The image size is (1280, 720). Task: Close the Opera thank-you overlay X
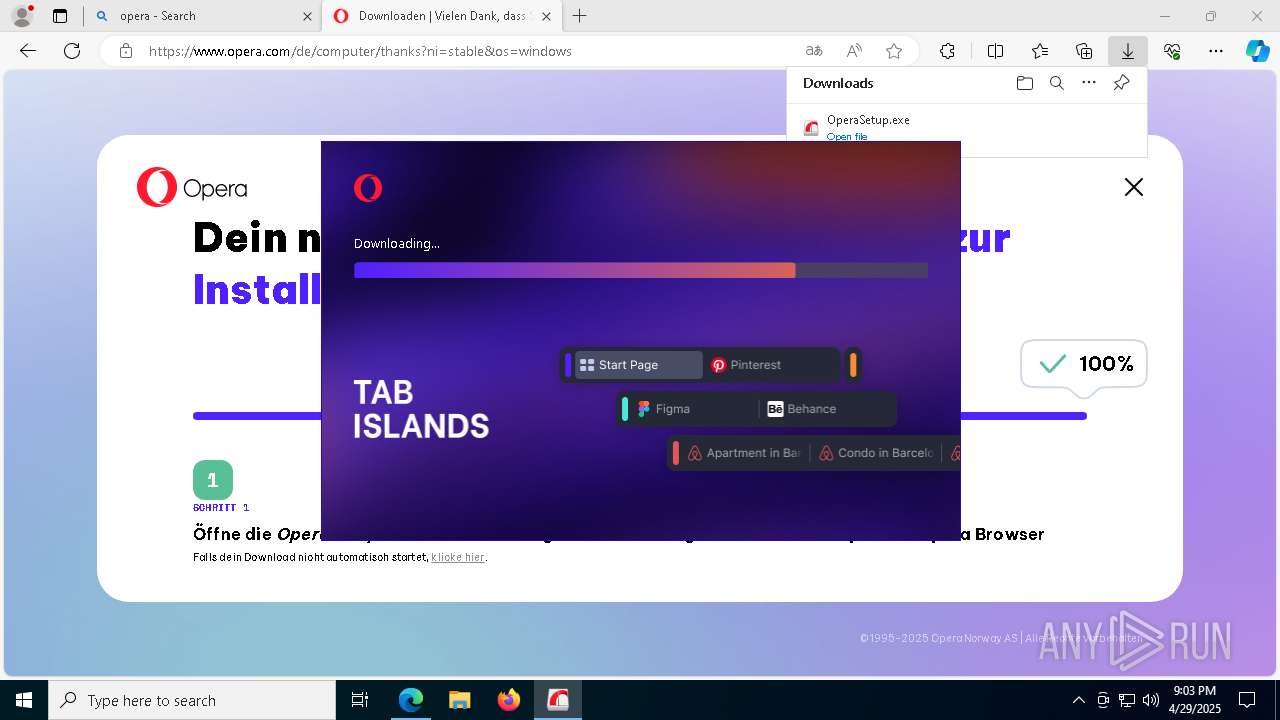click(1133, 187)
